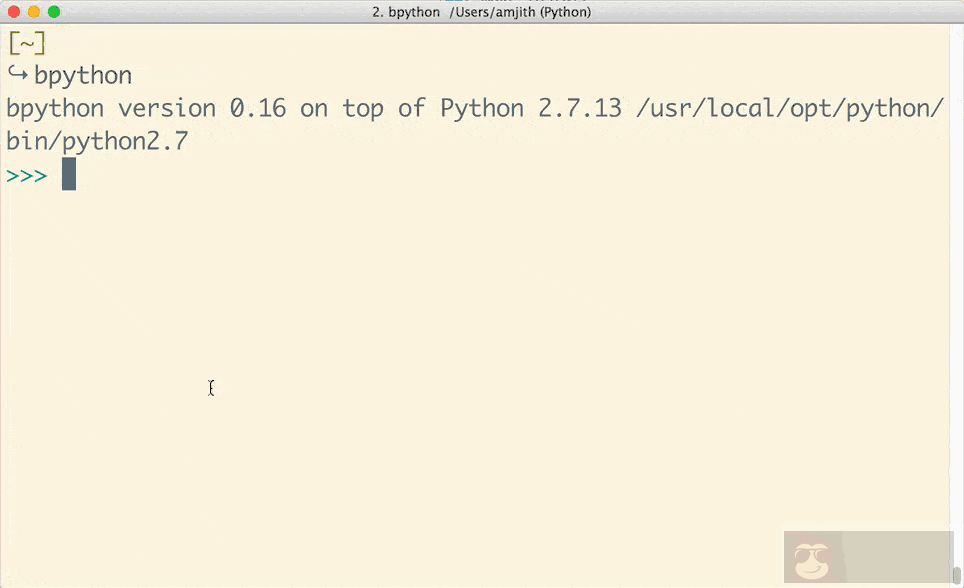Viewport: 964px width, 588px height.
Task: Click the gray panel beside the monkey
Action: [x=895, y=556]
